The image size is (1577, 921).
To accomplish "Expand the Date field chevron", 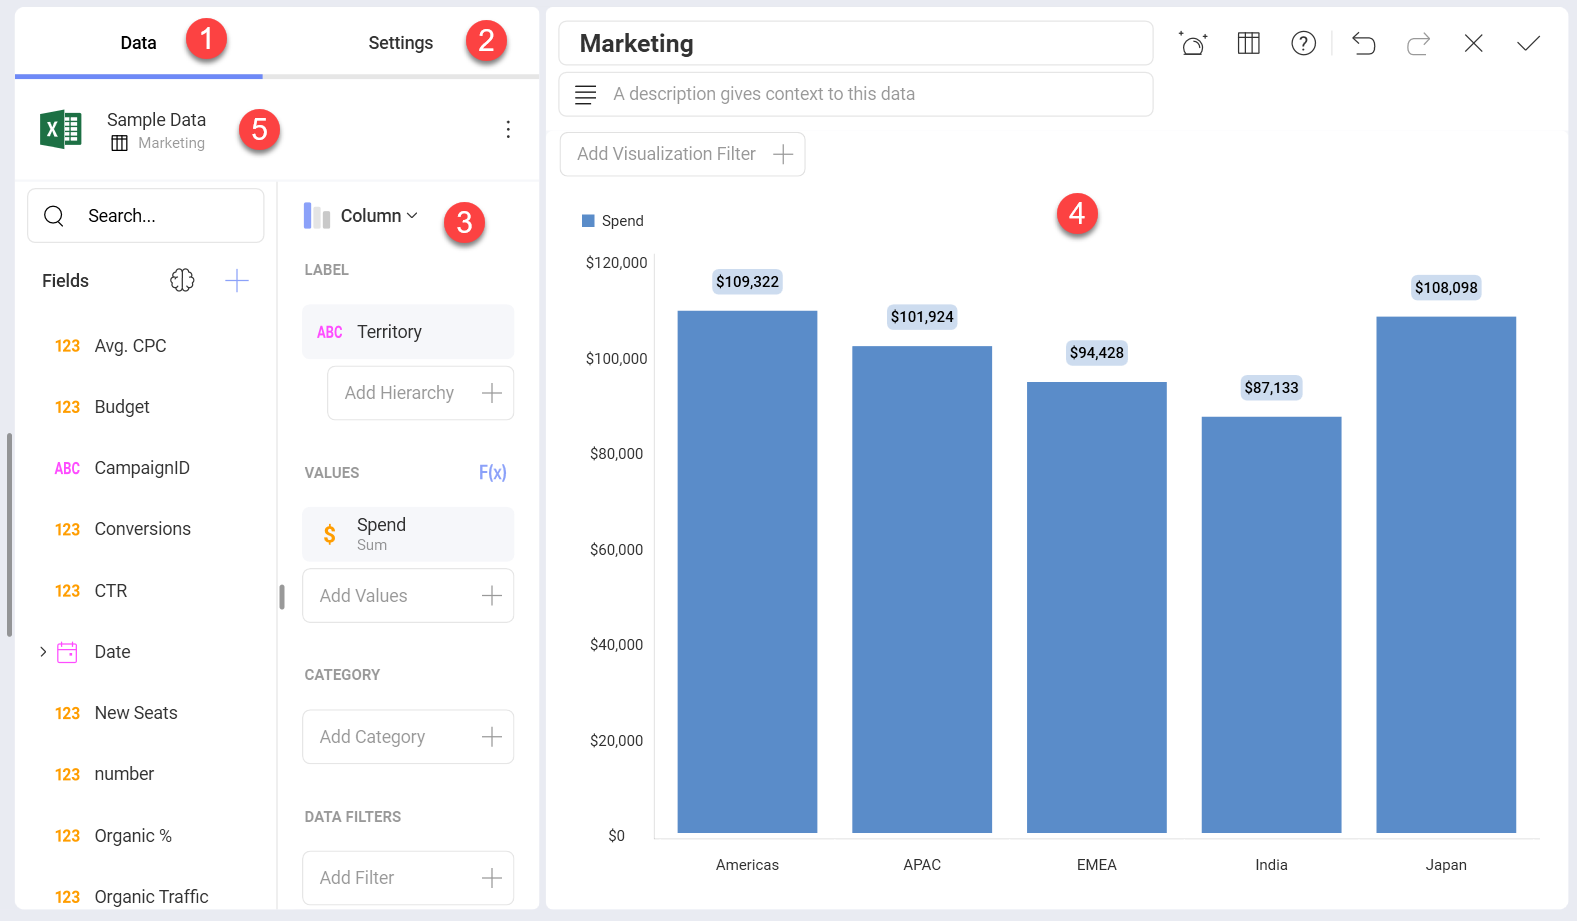I will pyautogui.click(x=43, y=652).
